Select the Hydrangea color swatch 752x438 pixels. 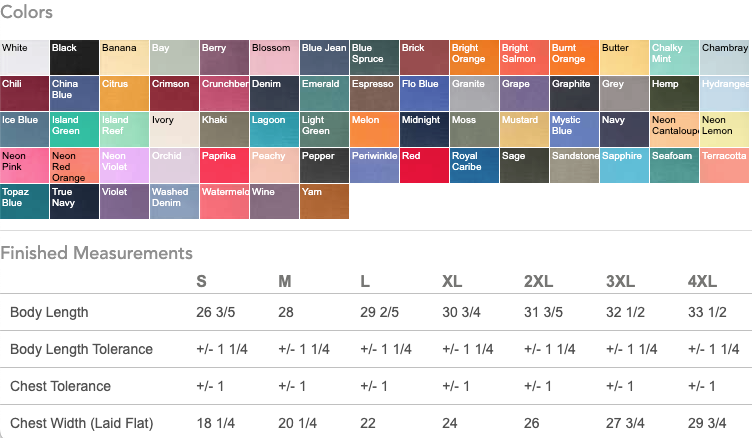pos(724,93)
